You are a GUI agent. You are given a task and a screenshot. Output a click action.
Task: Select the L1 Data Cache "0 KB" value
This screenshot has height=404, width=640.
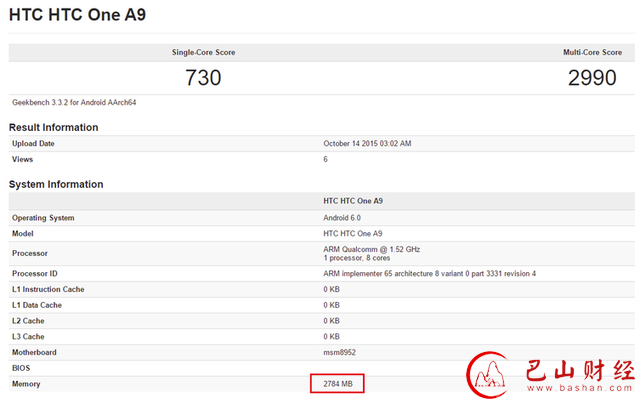[331, 305]
